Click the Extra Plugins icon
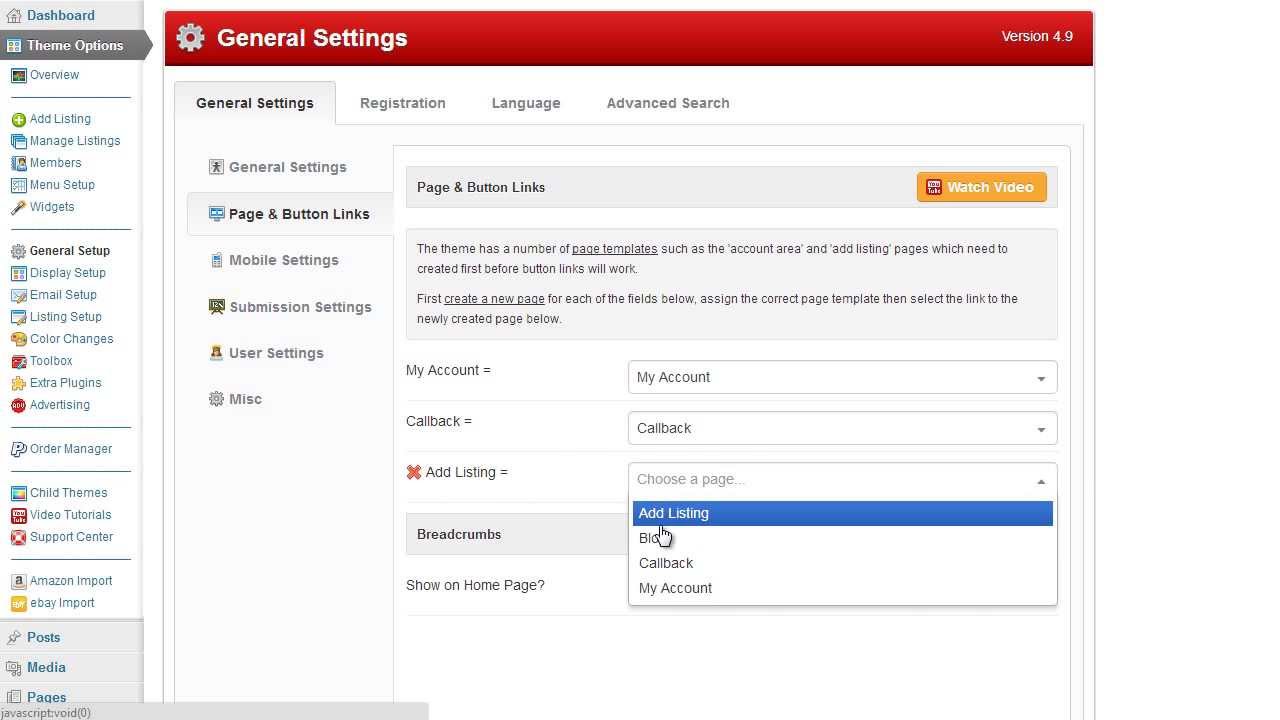Image resolution: width=1280 pixels, height=720 pixels. pyautogui.click(x=18, y=383)
